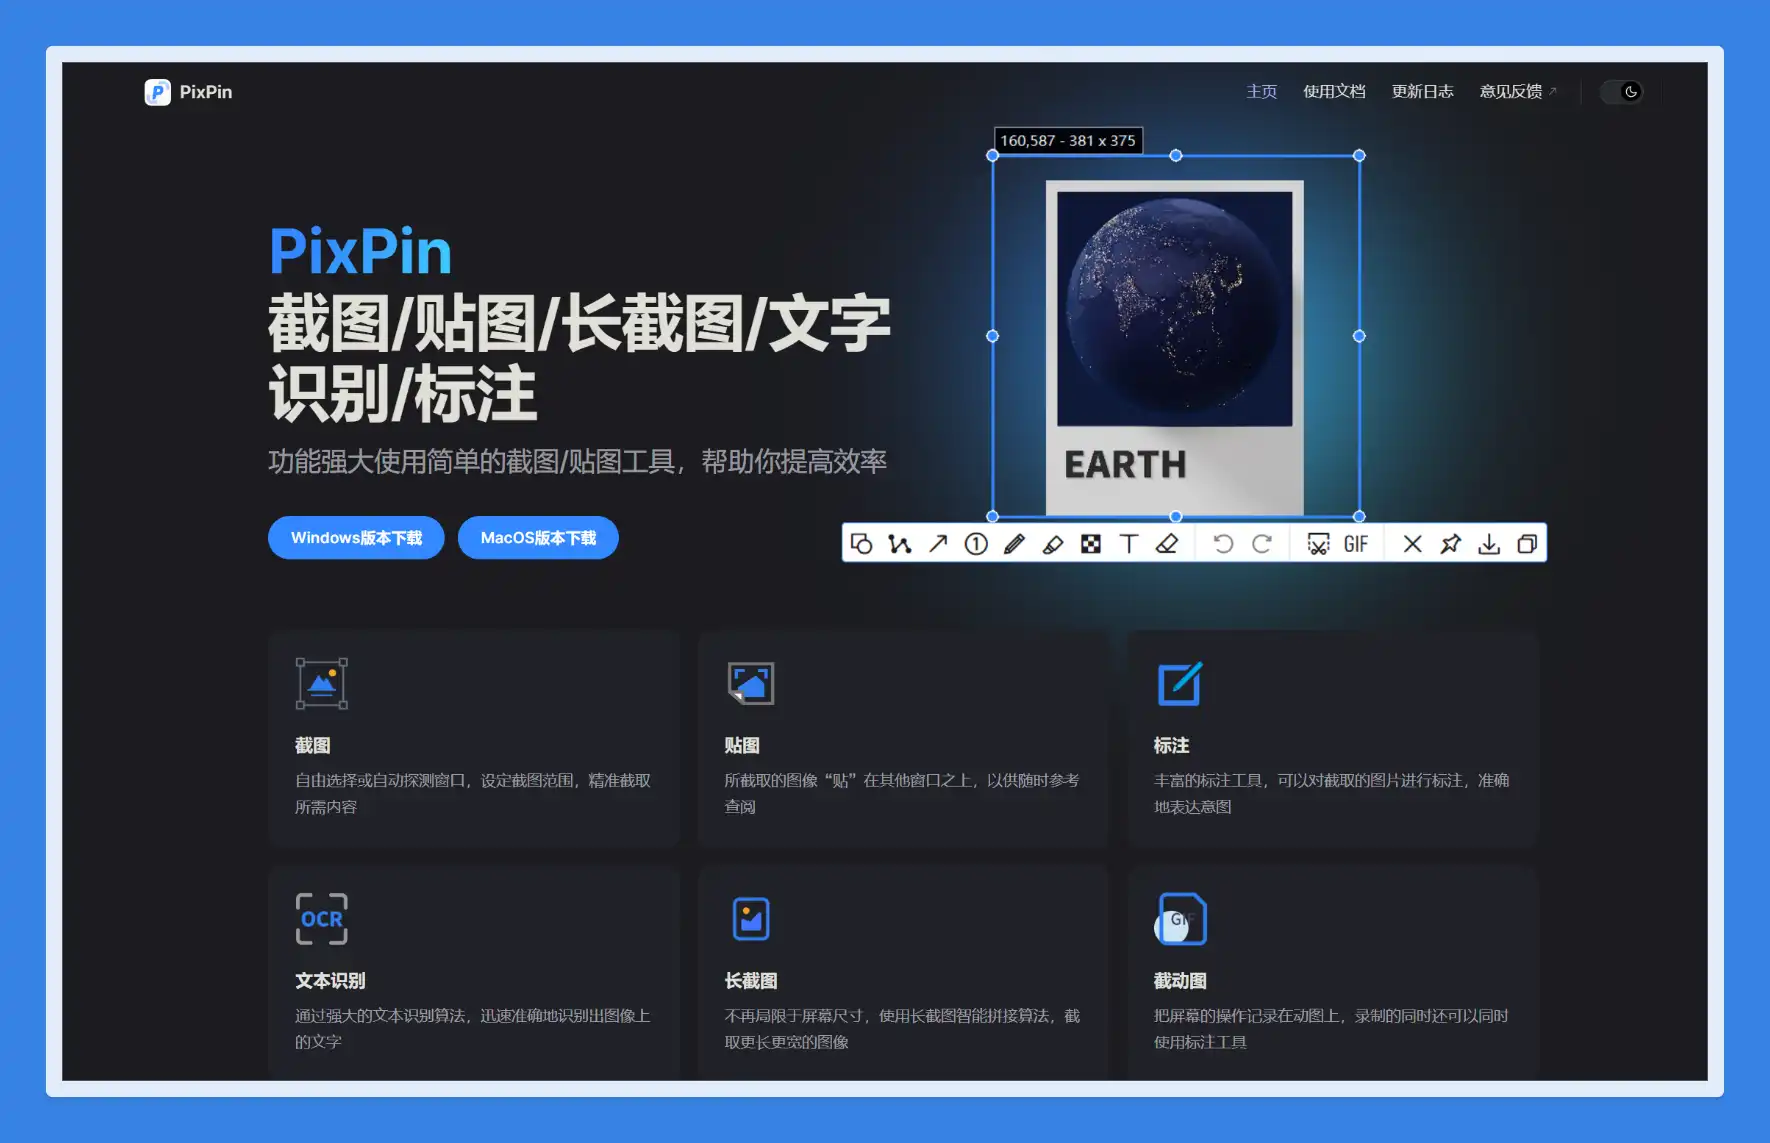1770x1143 pixels.
Task: Select the pencil tool in screenshot toolbar
Action: (x=1014, y=543)
